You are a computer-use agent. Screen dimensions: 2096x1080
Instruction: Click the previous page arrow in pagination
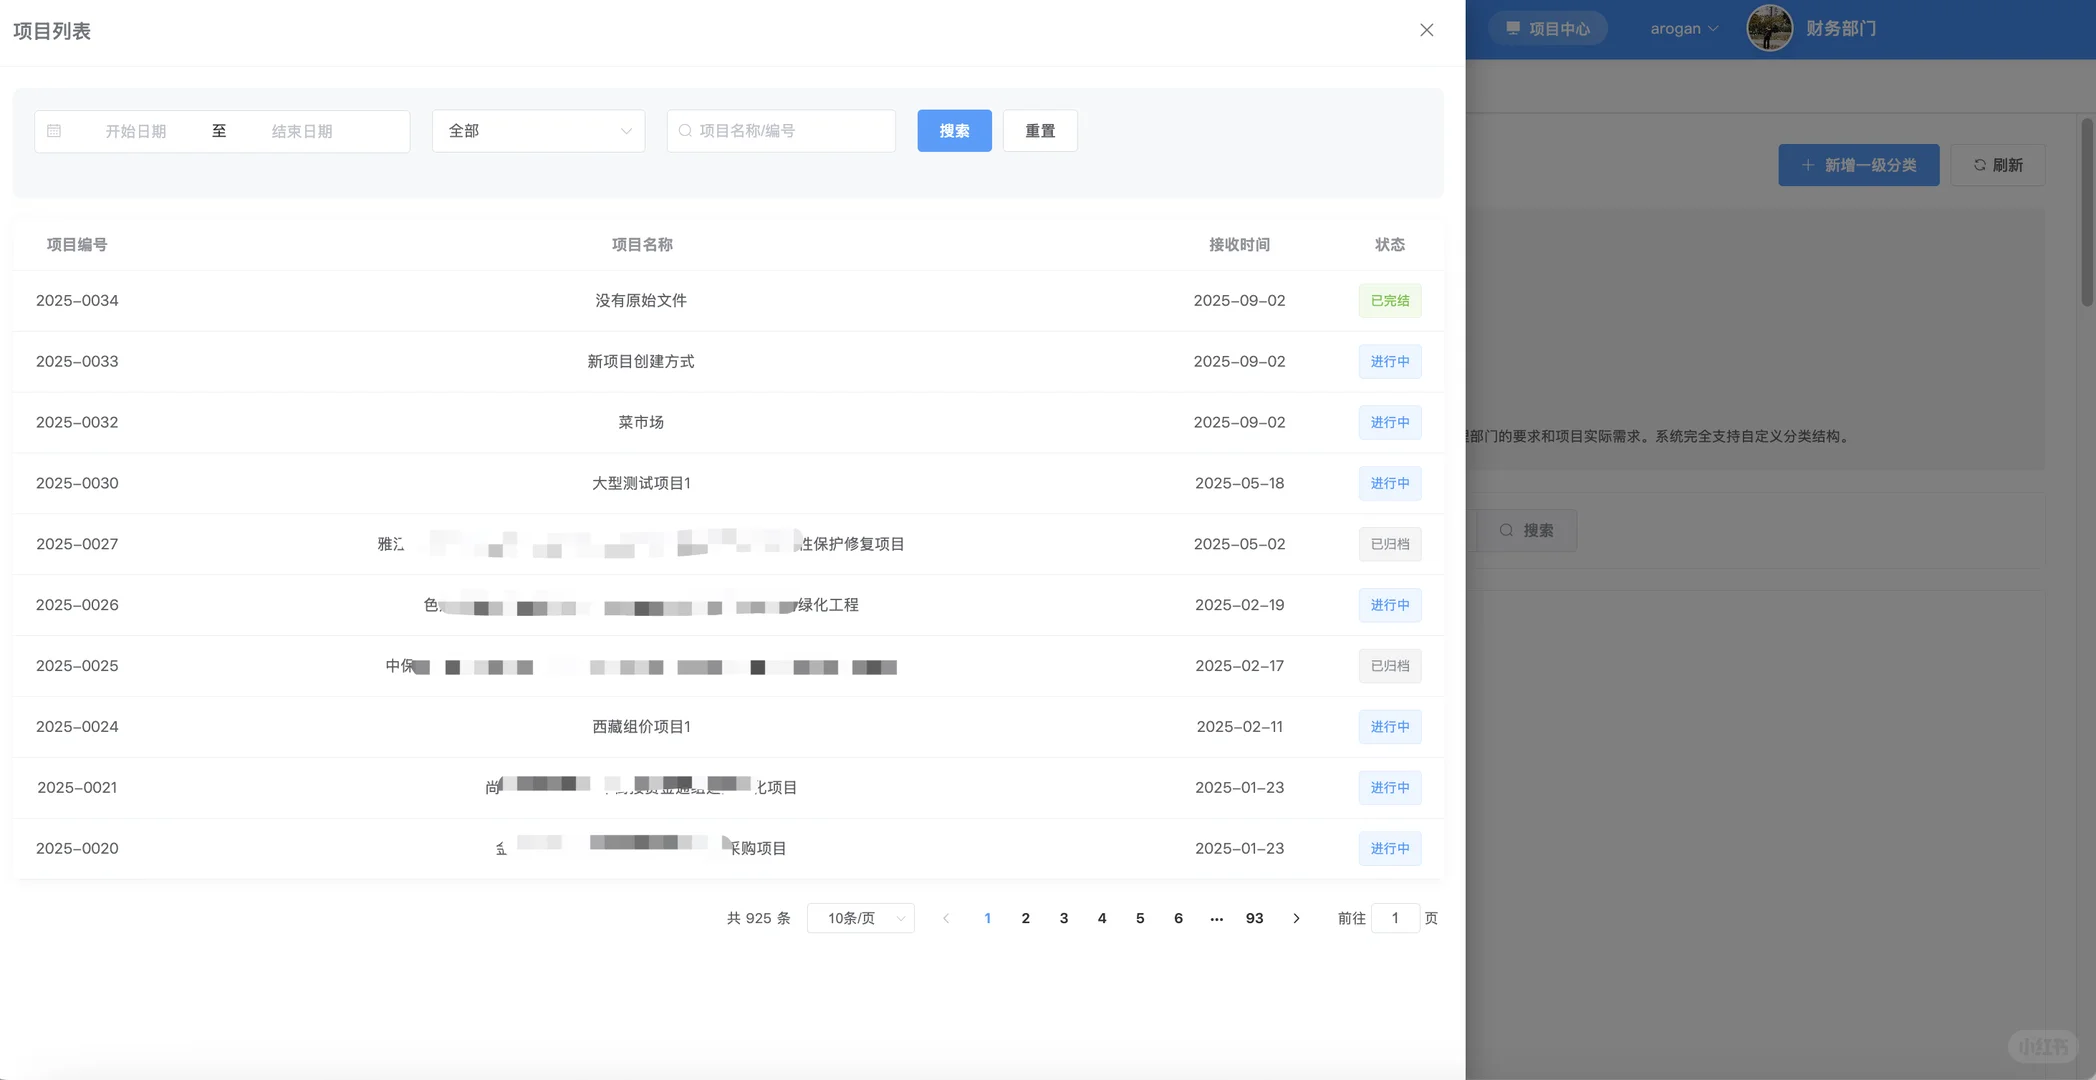click(x=946, y=918)
